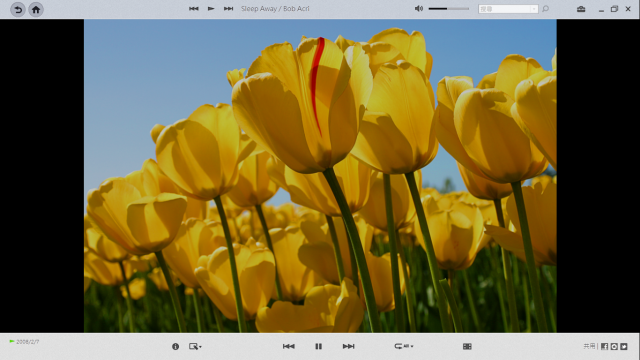The image size is (640, 360).
Task: Expand the search field dropdown arrow
Action: pos(534,9)
